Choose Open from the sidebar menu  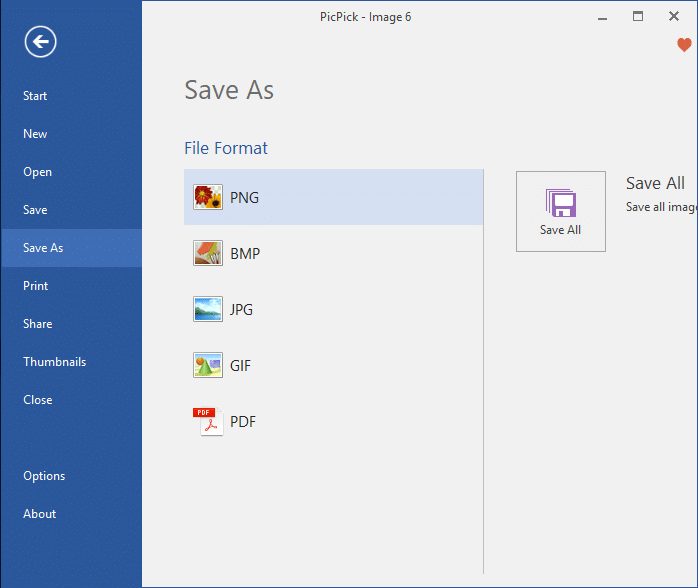tap(37, 172)
